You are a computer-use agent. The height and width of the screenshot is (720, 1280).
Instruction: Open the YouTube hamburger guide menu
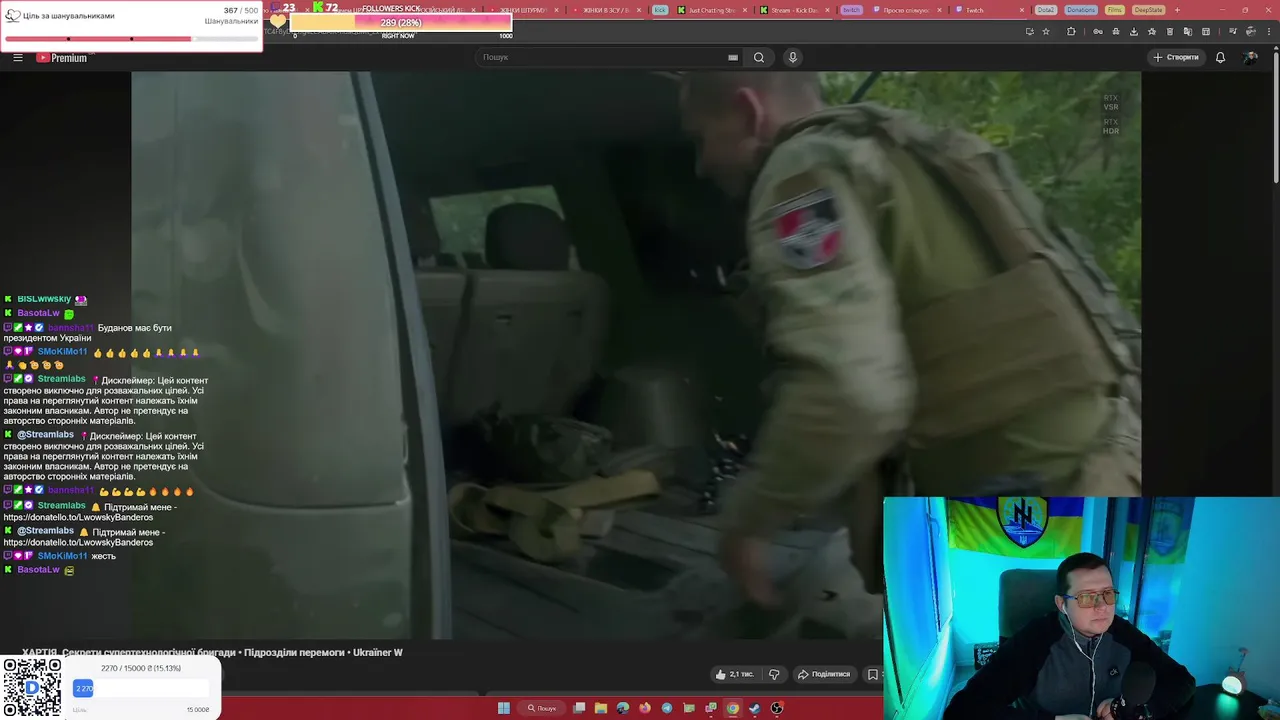point(17,57)
